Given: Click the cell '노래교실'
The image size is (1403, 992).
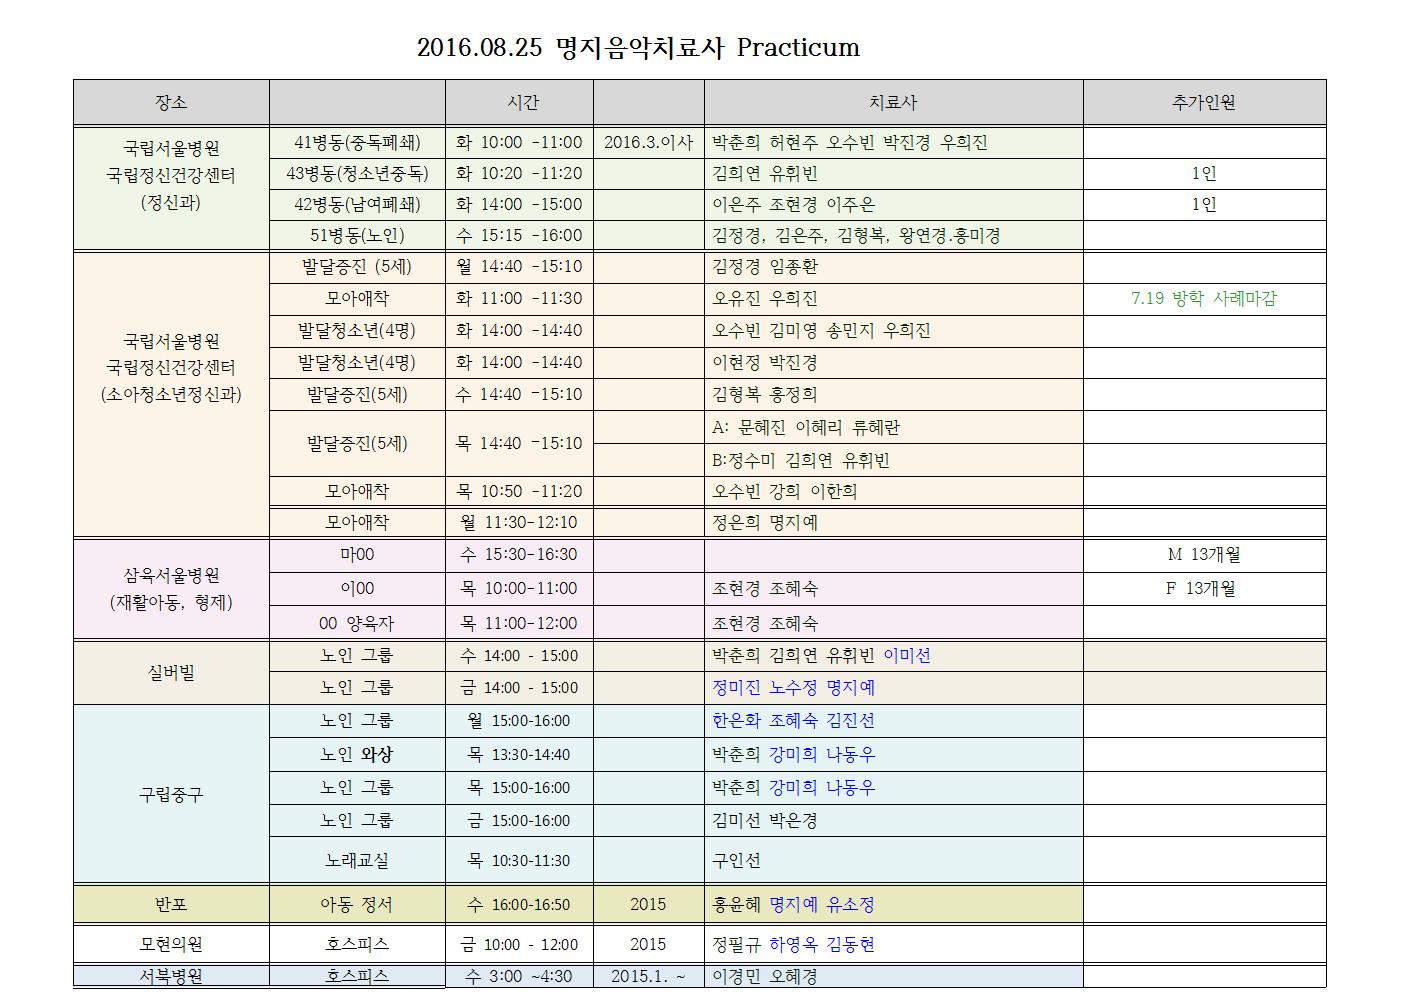Looking at the screenshot, I should tap(357, 860).
